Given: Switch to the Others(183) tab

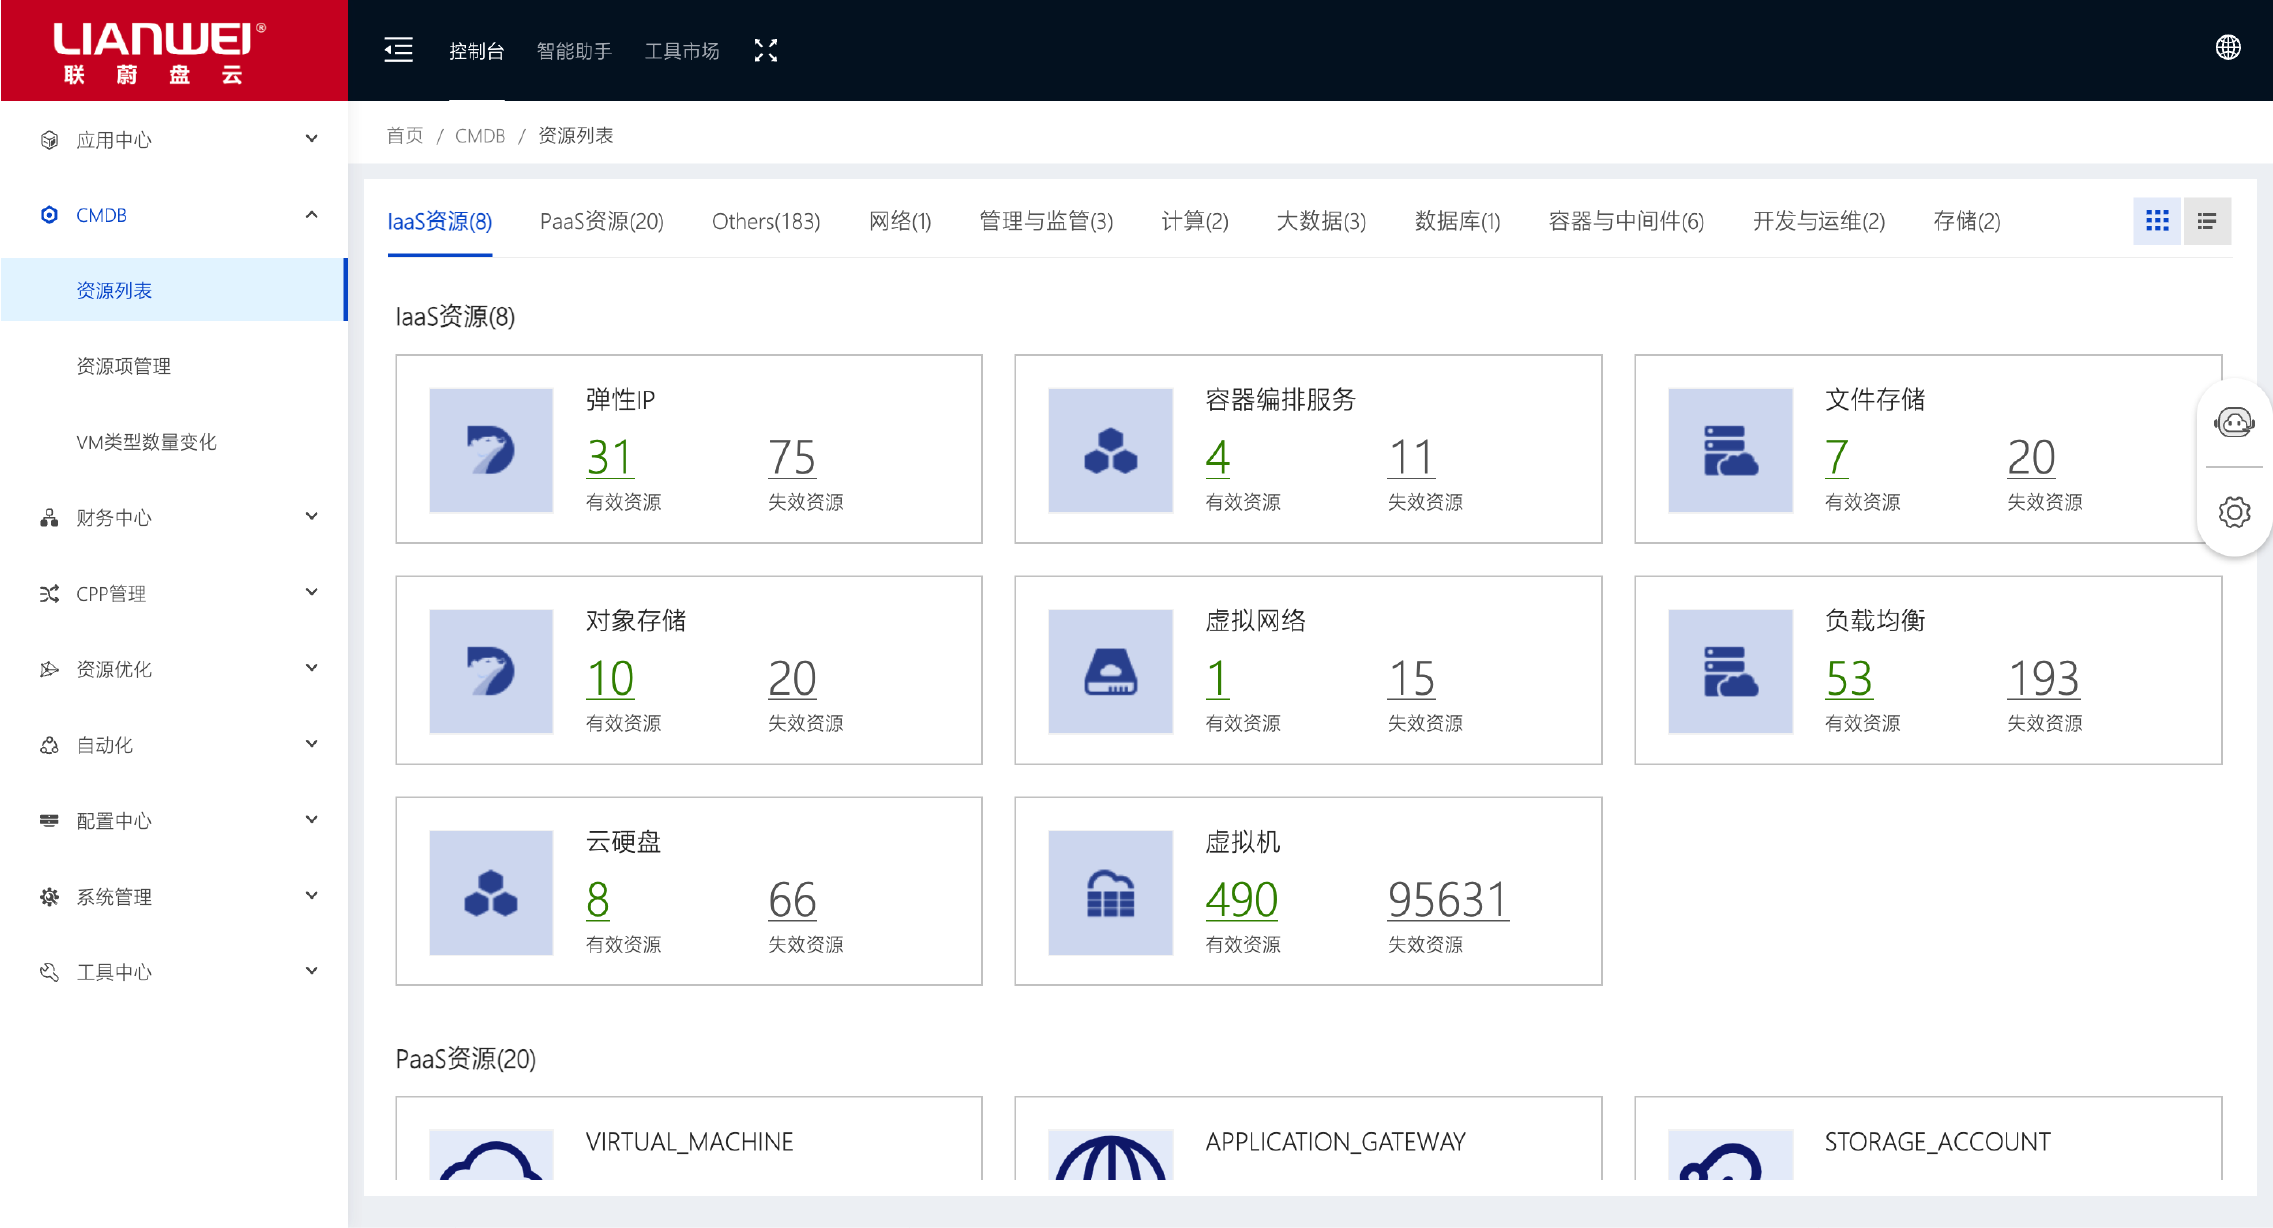Looking at the screenshot, I should [x=766, y=221].
